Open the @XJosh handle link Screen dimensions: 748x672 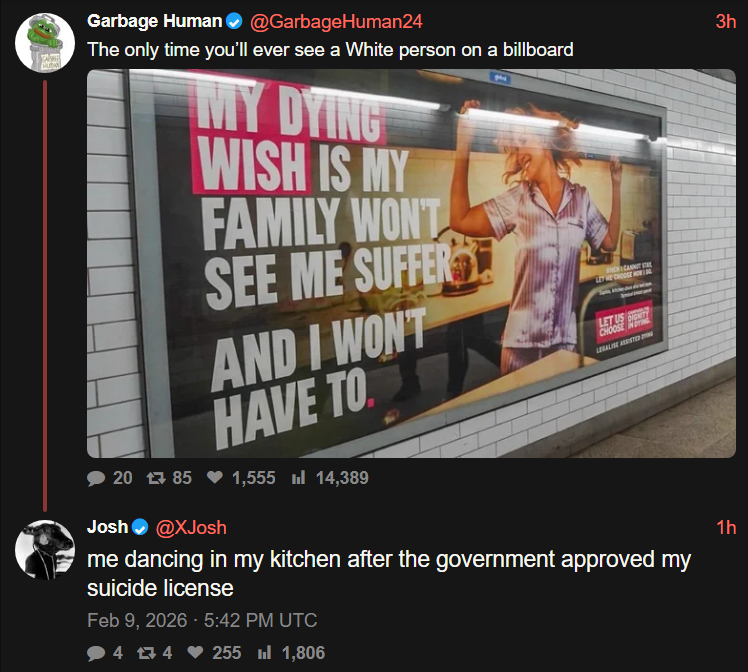(x=191, y=527)
